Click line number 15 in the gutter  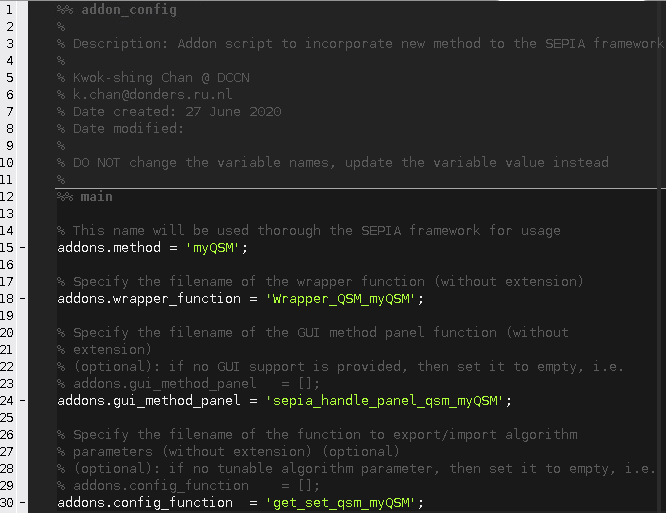(x=7, y=248)
